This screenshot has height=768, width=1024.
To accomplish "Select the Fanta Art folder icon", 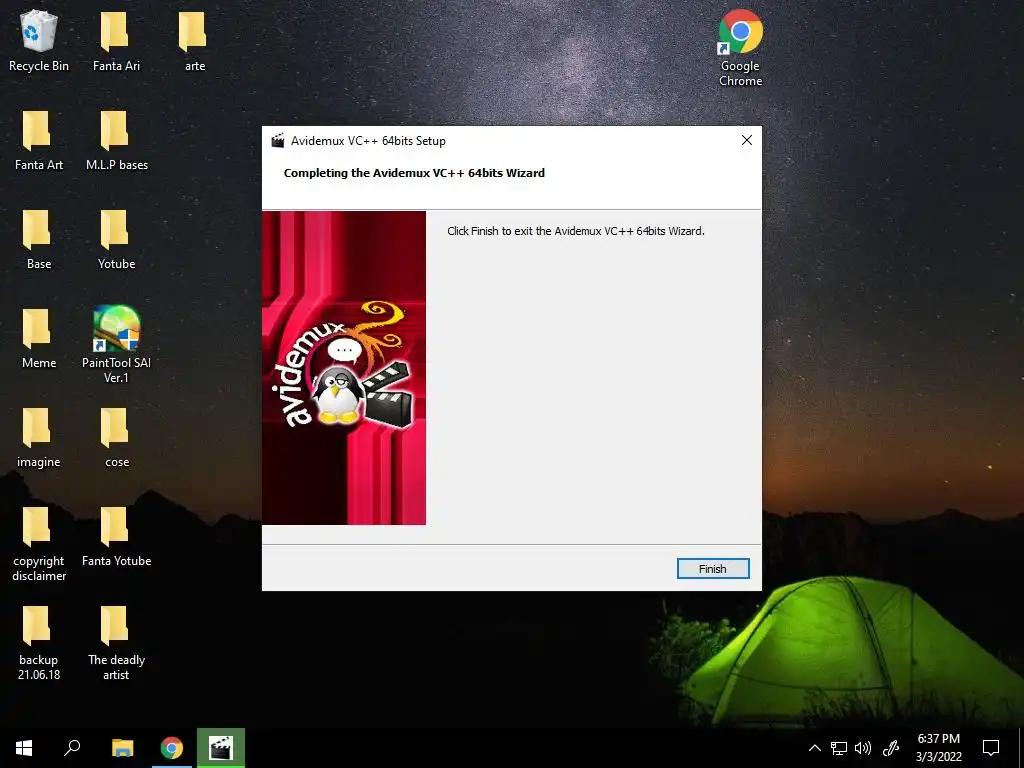I will 39,141.
